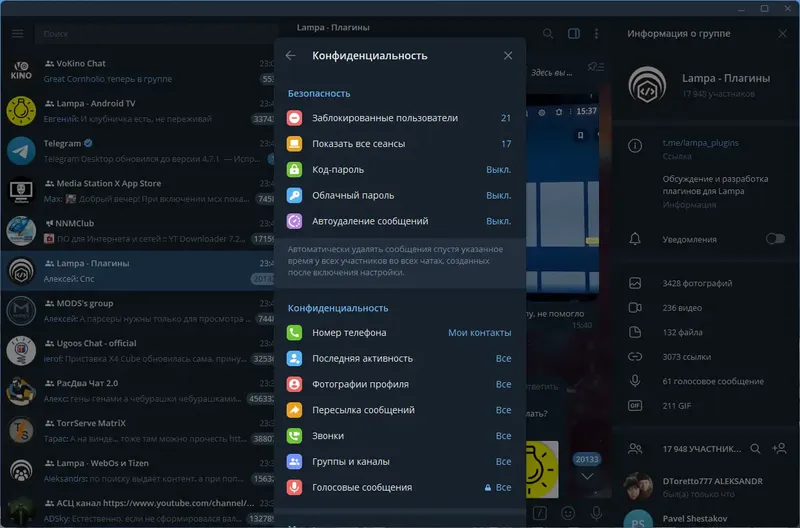
Task: Open the VoKino Chat conversation
Action: [x=138, y=71]
